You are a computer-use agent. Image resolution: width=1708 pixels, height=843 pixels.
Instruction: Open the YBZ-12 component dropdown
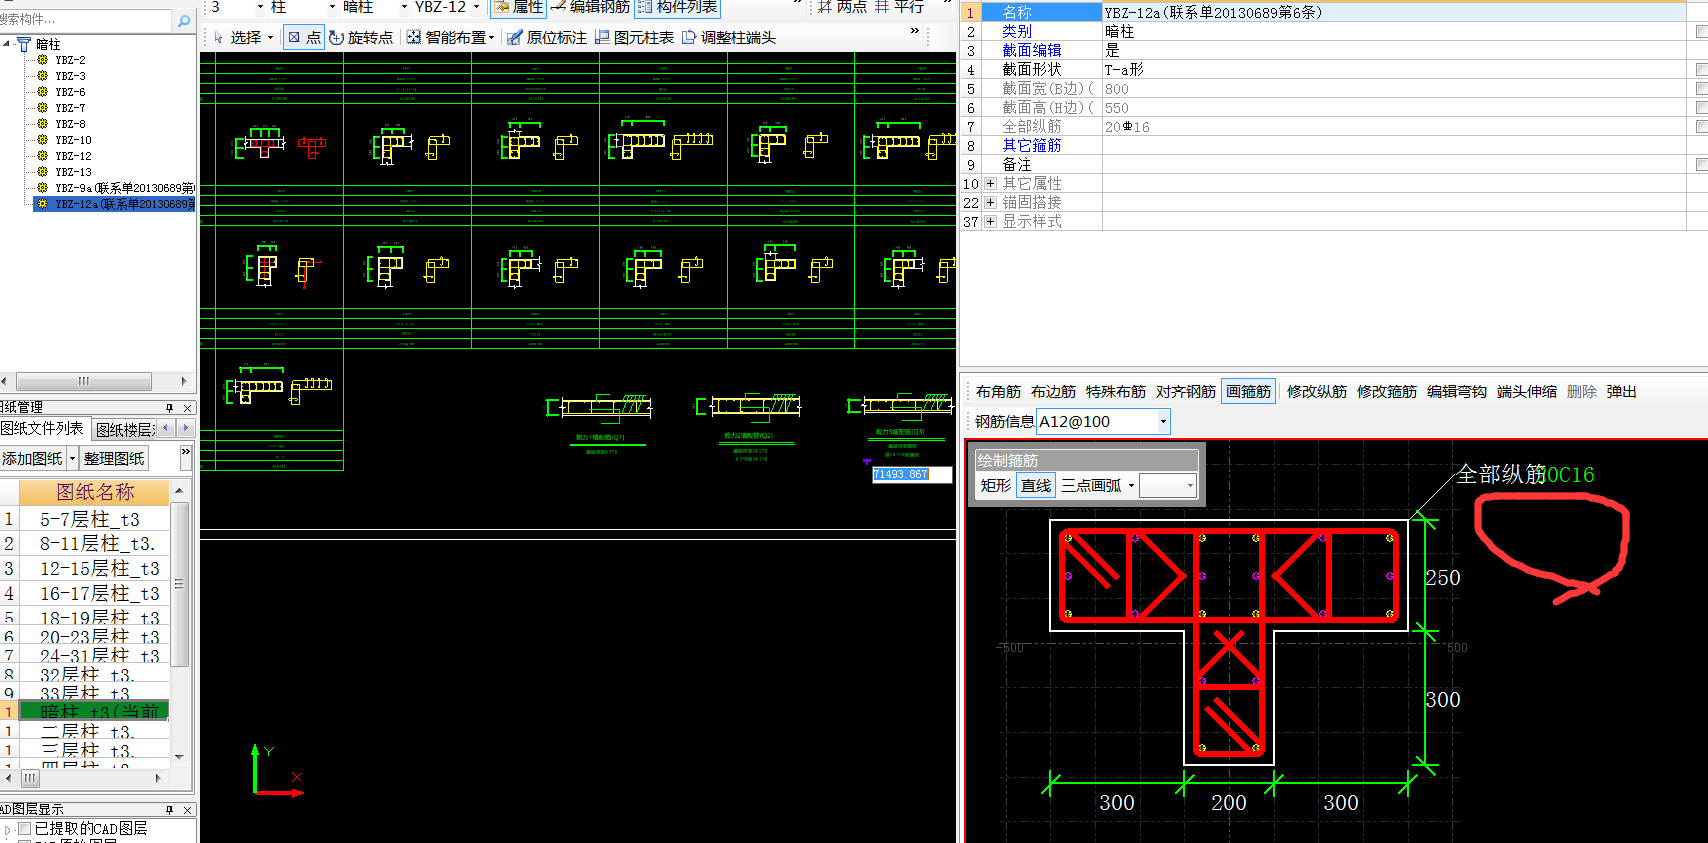tap(476, 7)
